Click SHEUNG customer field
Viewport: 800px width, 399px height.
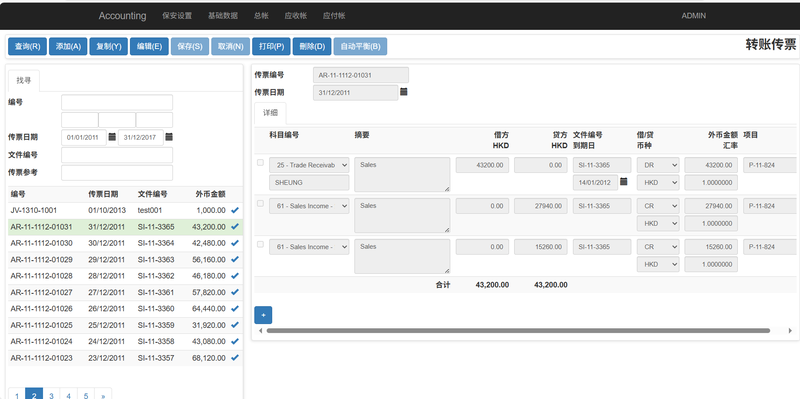[x=309, y=183]
